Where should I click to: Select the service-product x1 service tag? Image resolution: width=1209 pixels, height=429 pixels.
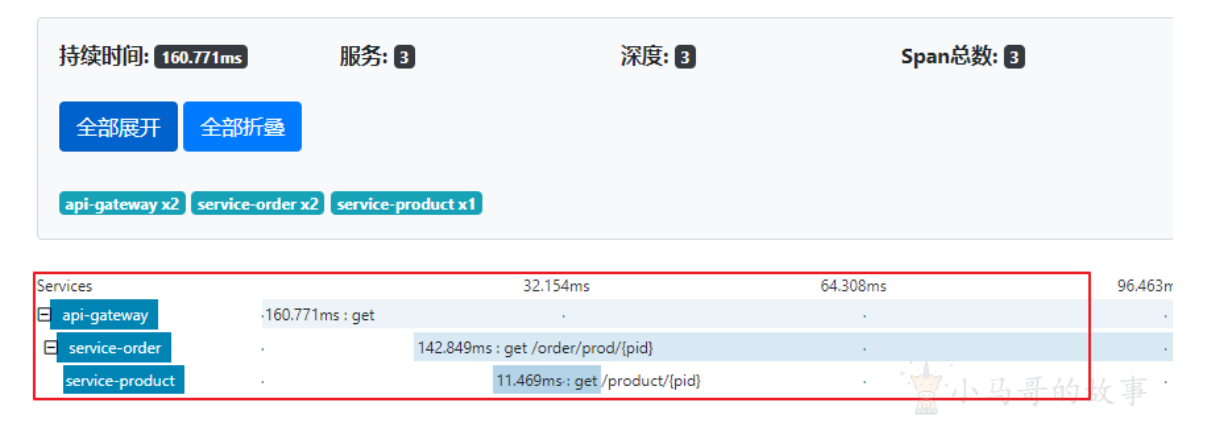(x=406, y=204)
